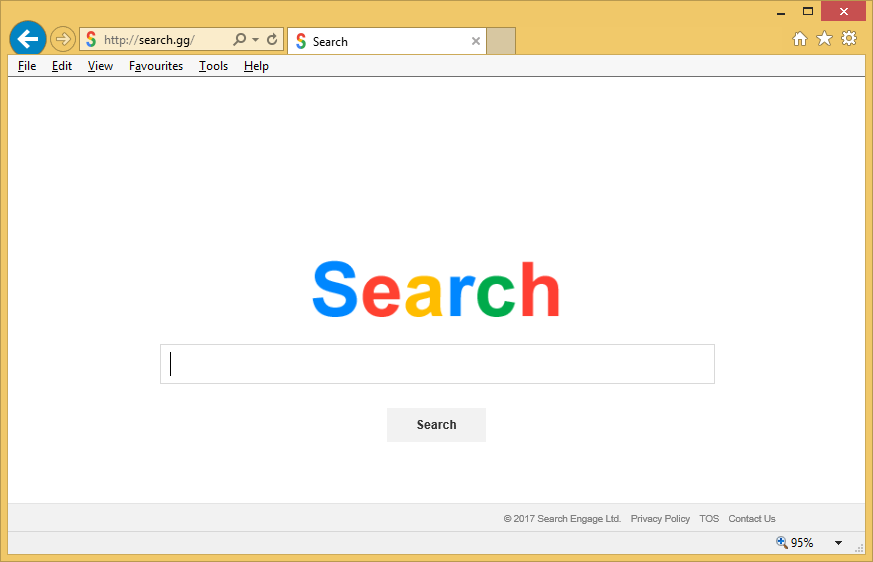The image size is (873, 562).
Task: Open Favourites star icon
Action: tap(824, 39)
